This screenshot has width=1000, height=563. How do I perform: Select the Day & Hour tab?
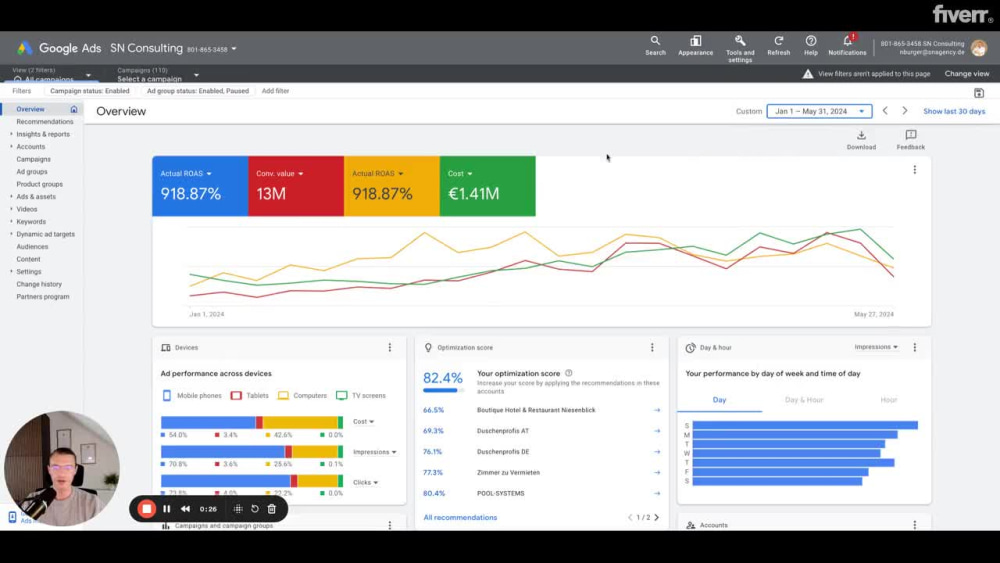tap(804, 400)
